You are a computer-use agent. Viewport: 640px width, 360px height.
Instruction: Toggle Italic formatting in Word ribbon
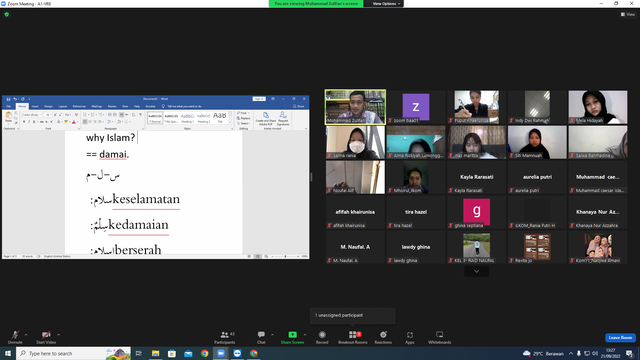pyautogui.click(x=29, y=122)
